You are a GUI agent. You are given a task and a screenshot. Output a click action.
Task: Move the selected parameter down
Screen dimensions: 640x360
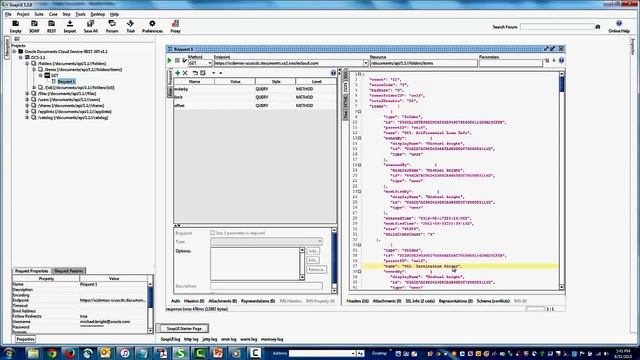point(213,73)
